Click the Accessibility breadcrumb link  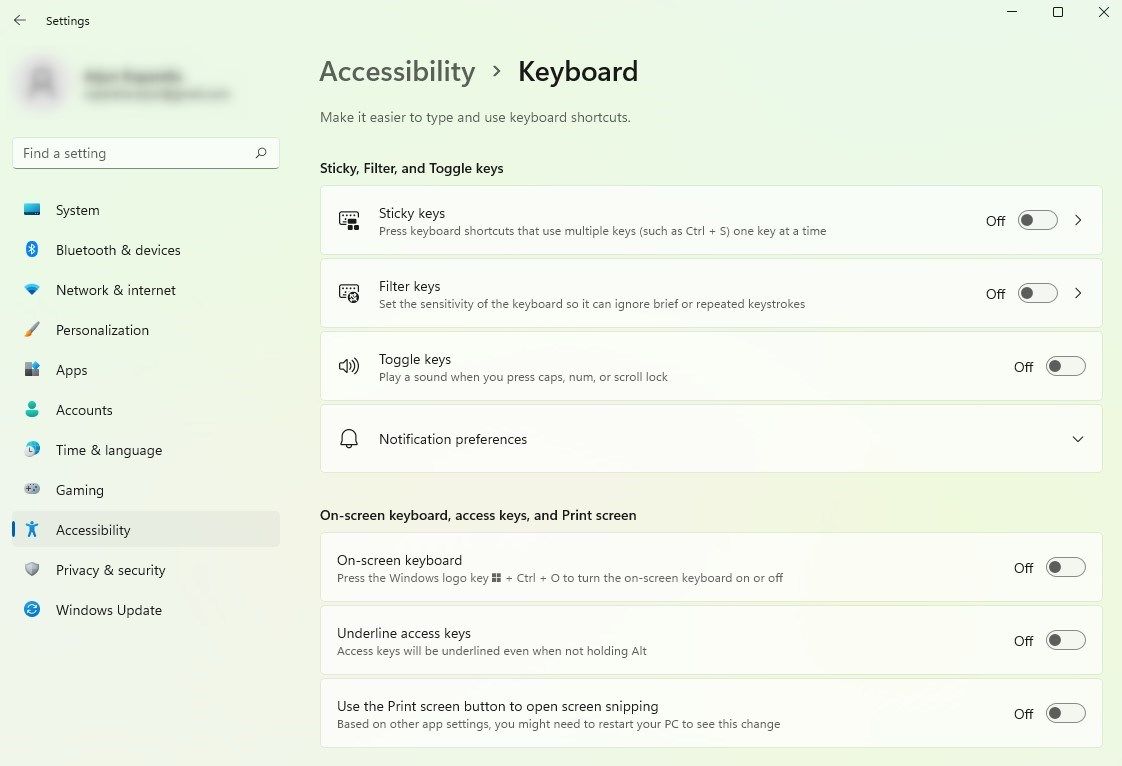pos(397,72)
